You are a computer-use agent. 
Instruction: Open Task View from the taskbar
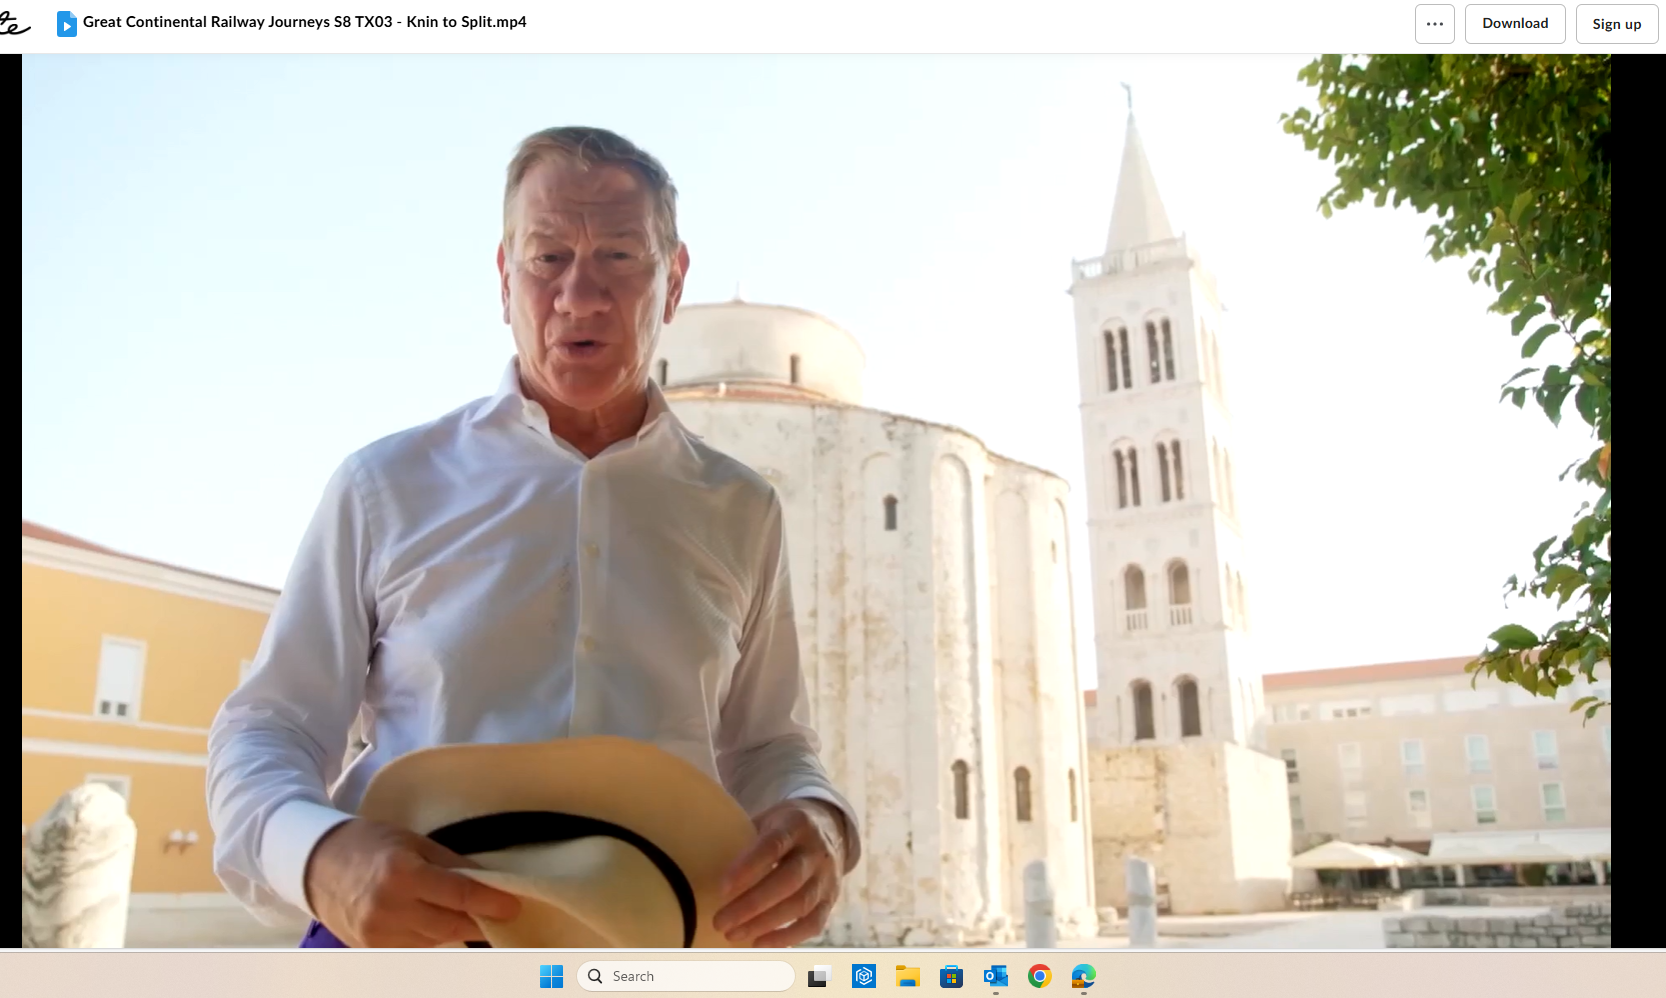click(819, 976)
